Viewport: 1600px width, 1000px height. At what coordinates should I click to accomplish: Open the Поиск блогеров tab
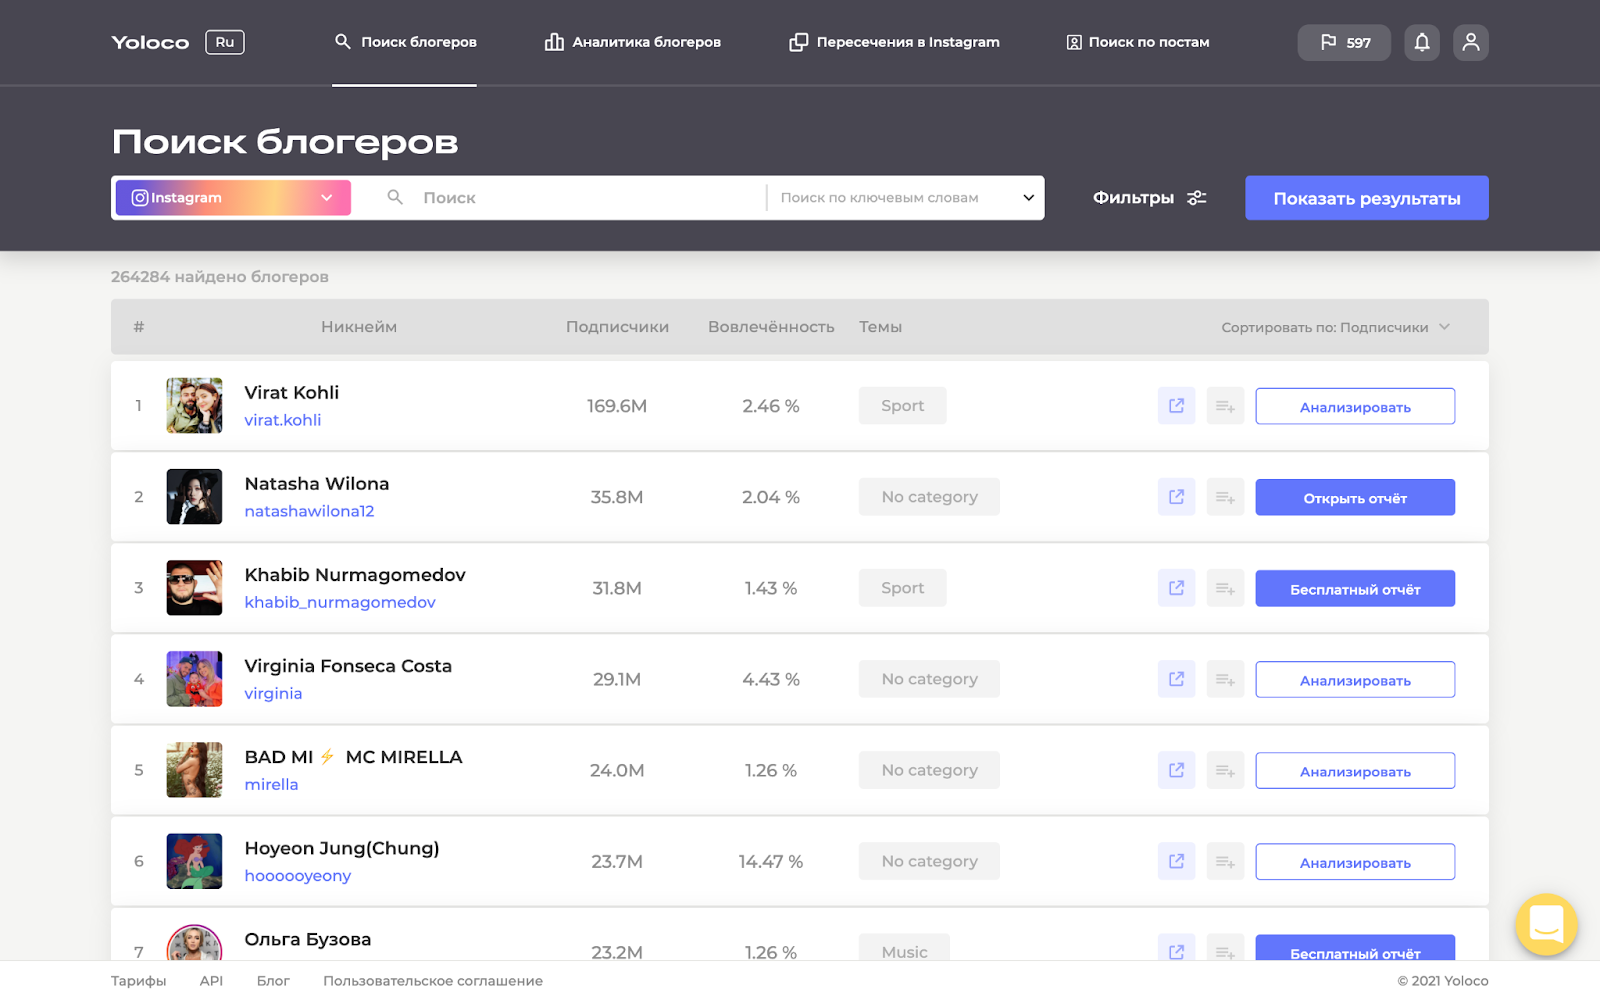(x=405, y=42)
